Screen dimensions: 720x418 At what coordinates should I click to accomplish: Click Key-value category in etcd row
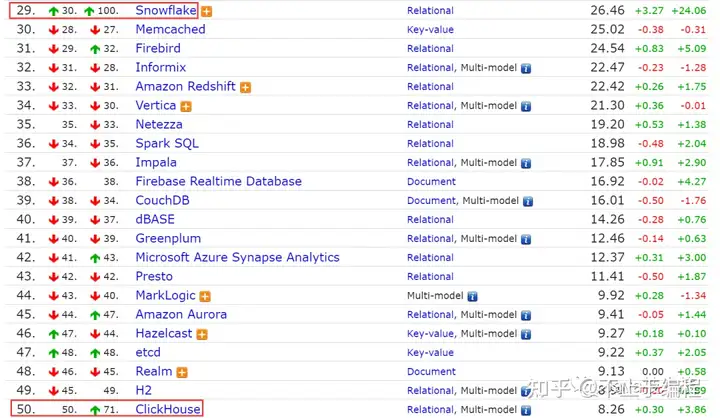point(430,353)
